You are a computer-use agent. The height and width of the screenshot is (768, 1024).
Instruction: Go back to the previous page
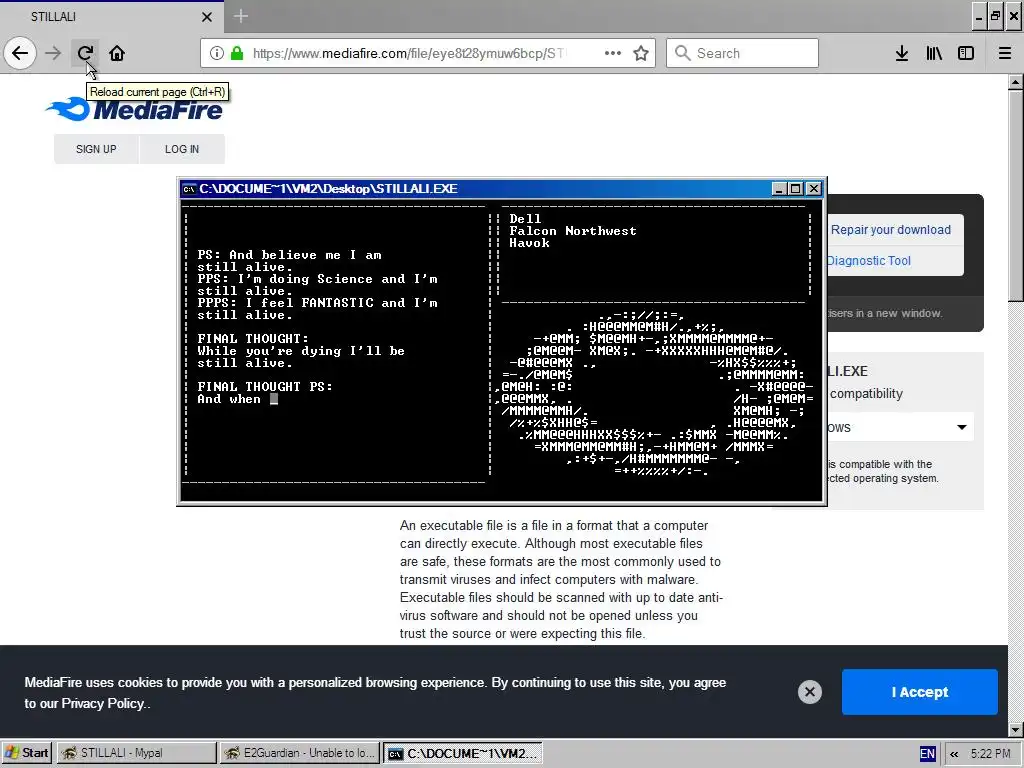click(20, 53)
